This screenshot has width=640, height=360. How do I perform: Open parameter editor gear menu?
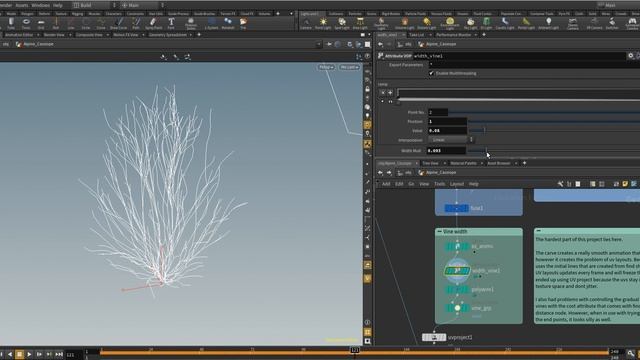631,56
